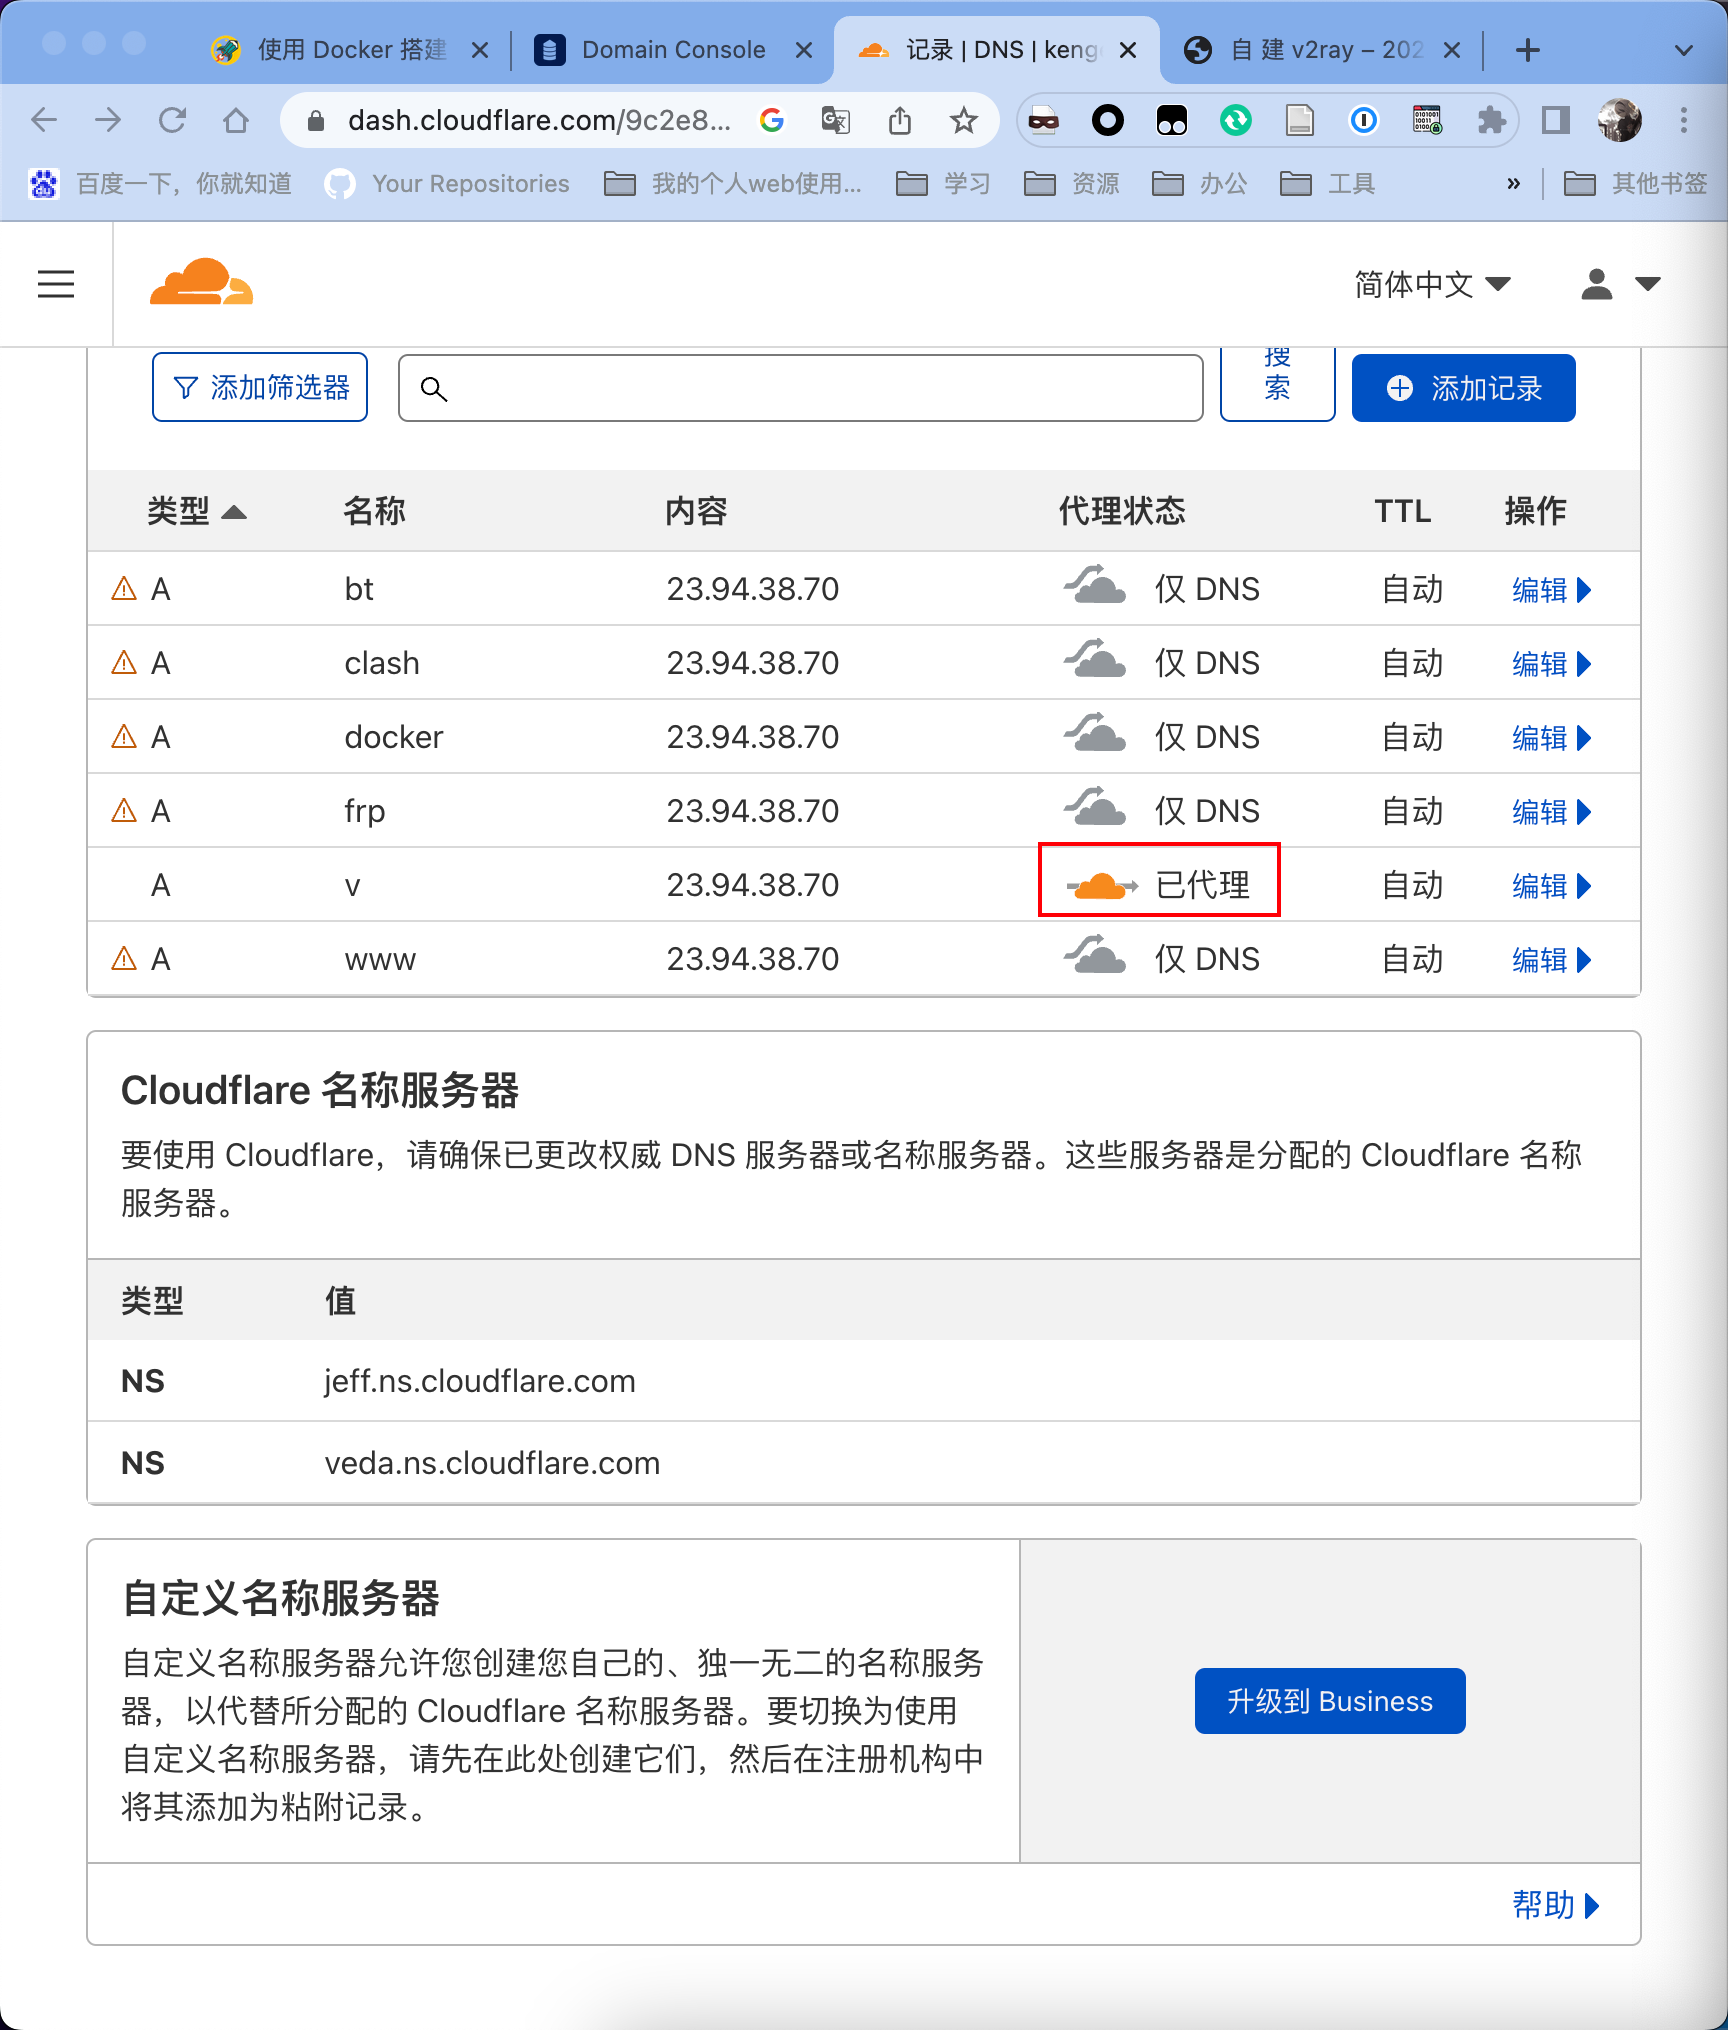Click the translate page icon
This screenshot has width=1728, height=2030.
click(835, 121)
